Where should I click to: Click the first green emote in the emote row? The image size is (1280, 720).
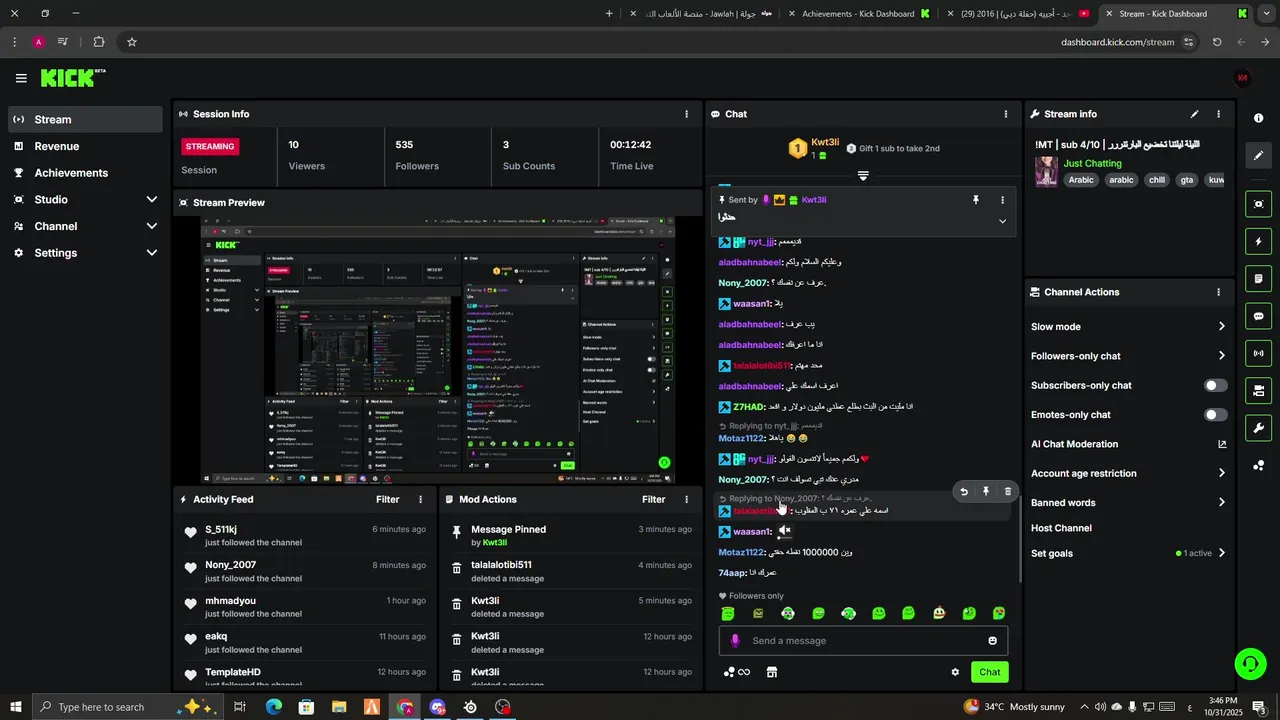(x=728, y=613)
